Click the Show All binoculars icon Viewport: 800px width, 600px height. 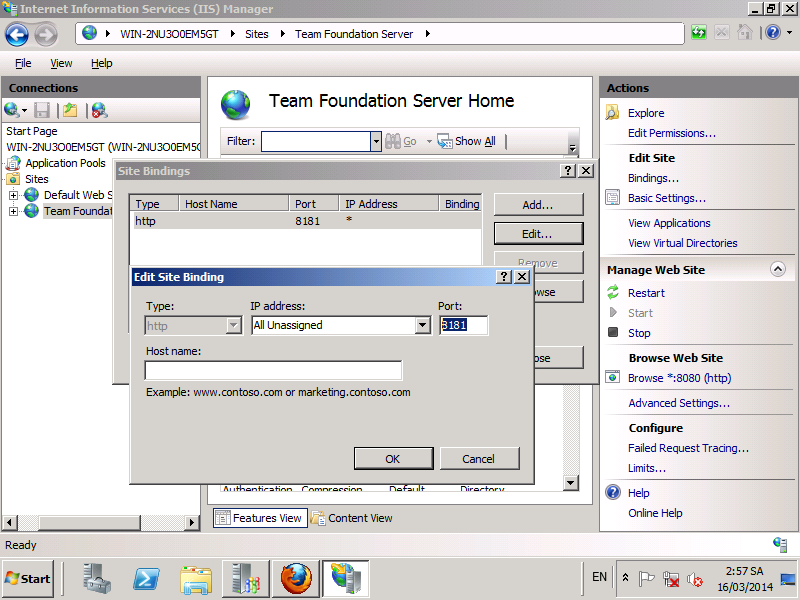click(x=444, y=141)
